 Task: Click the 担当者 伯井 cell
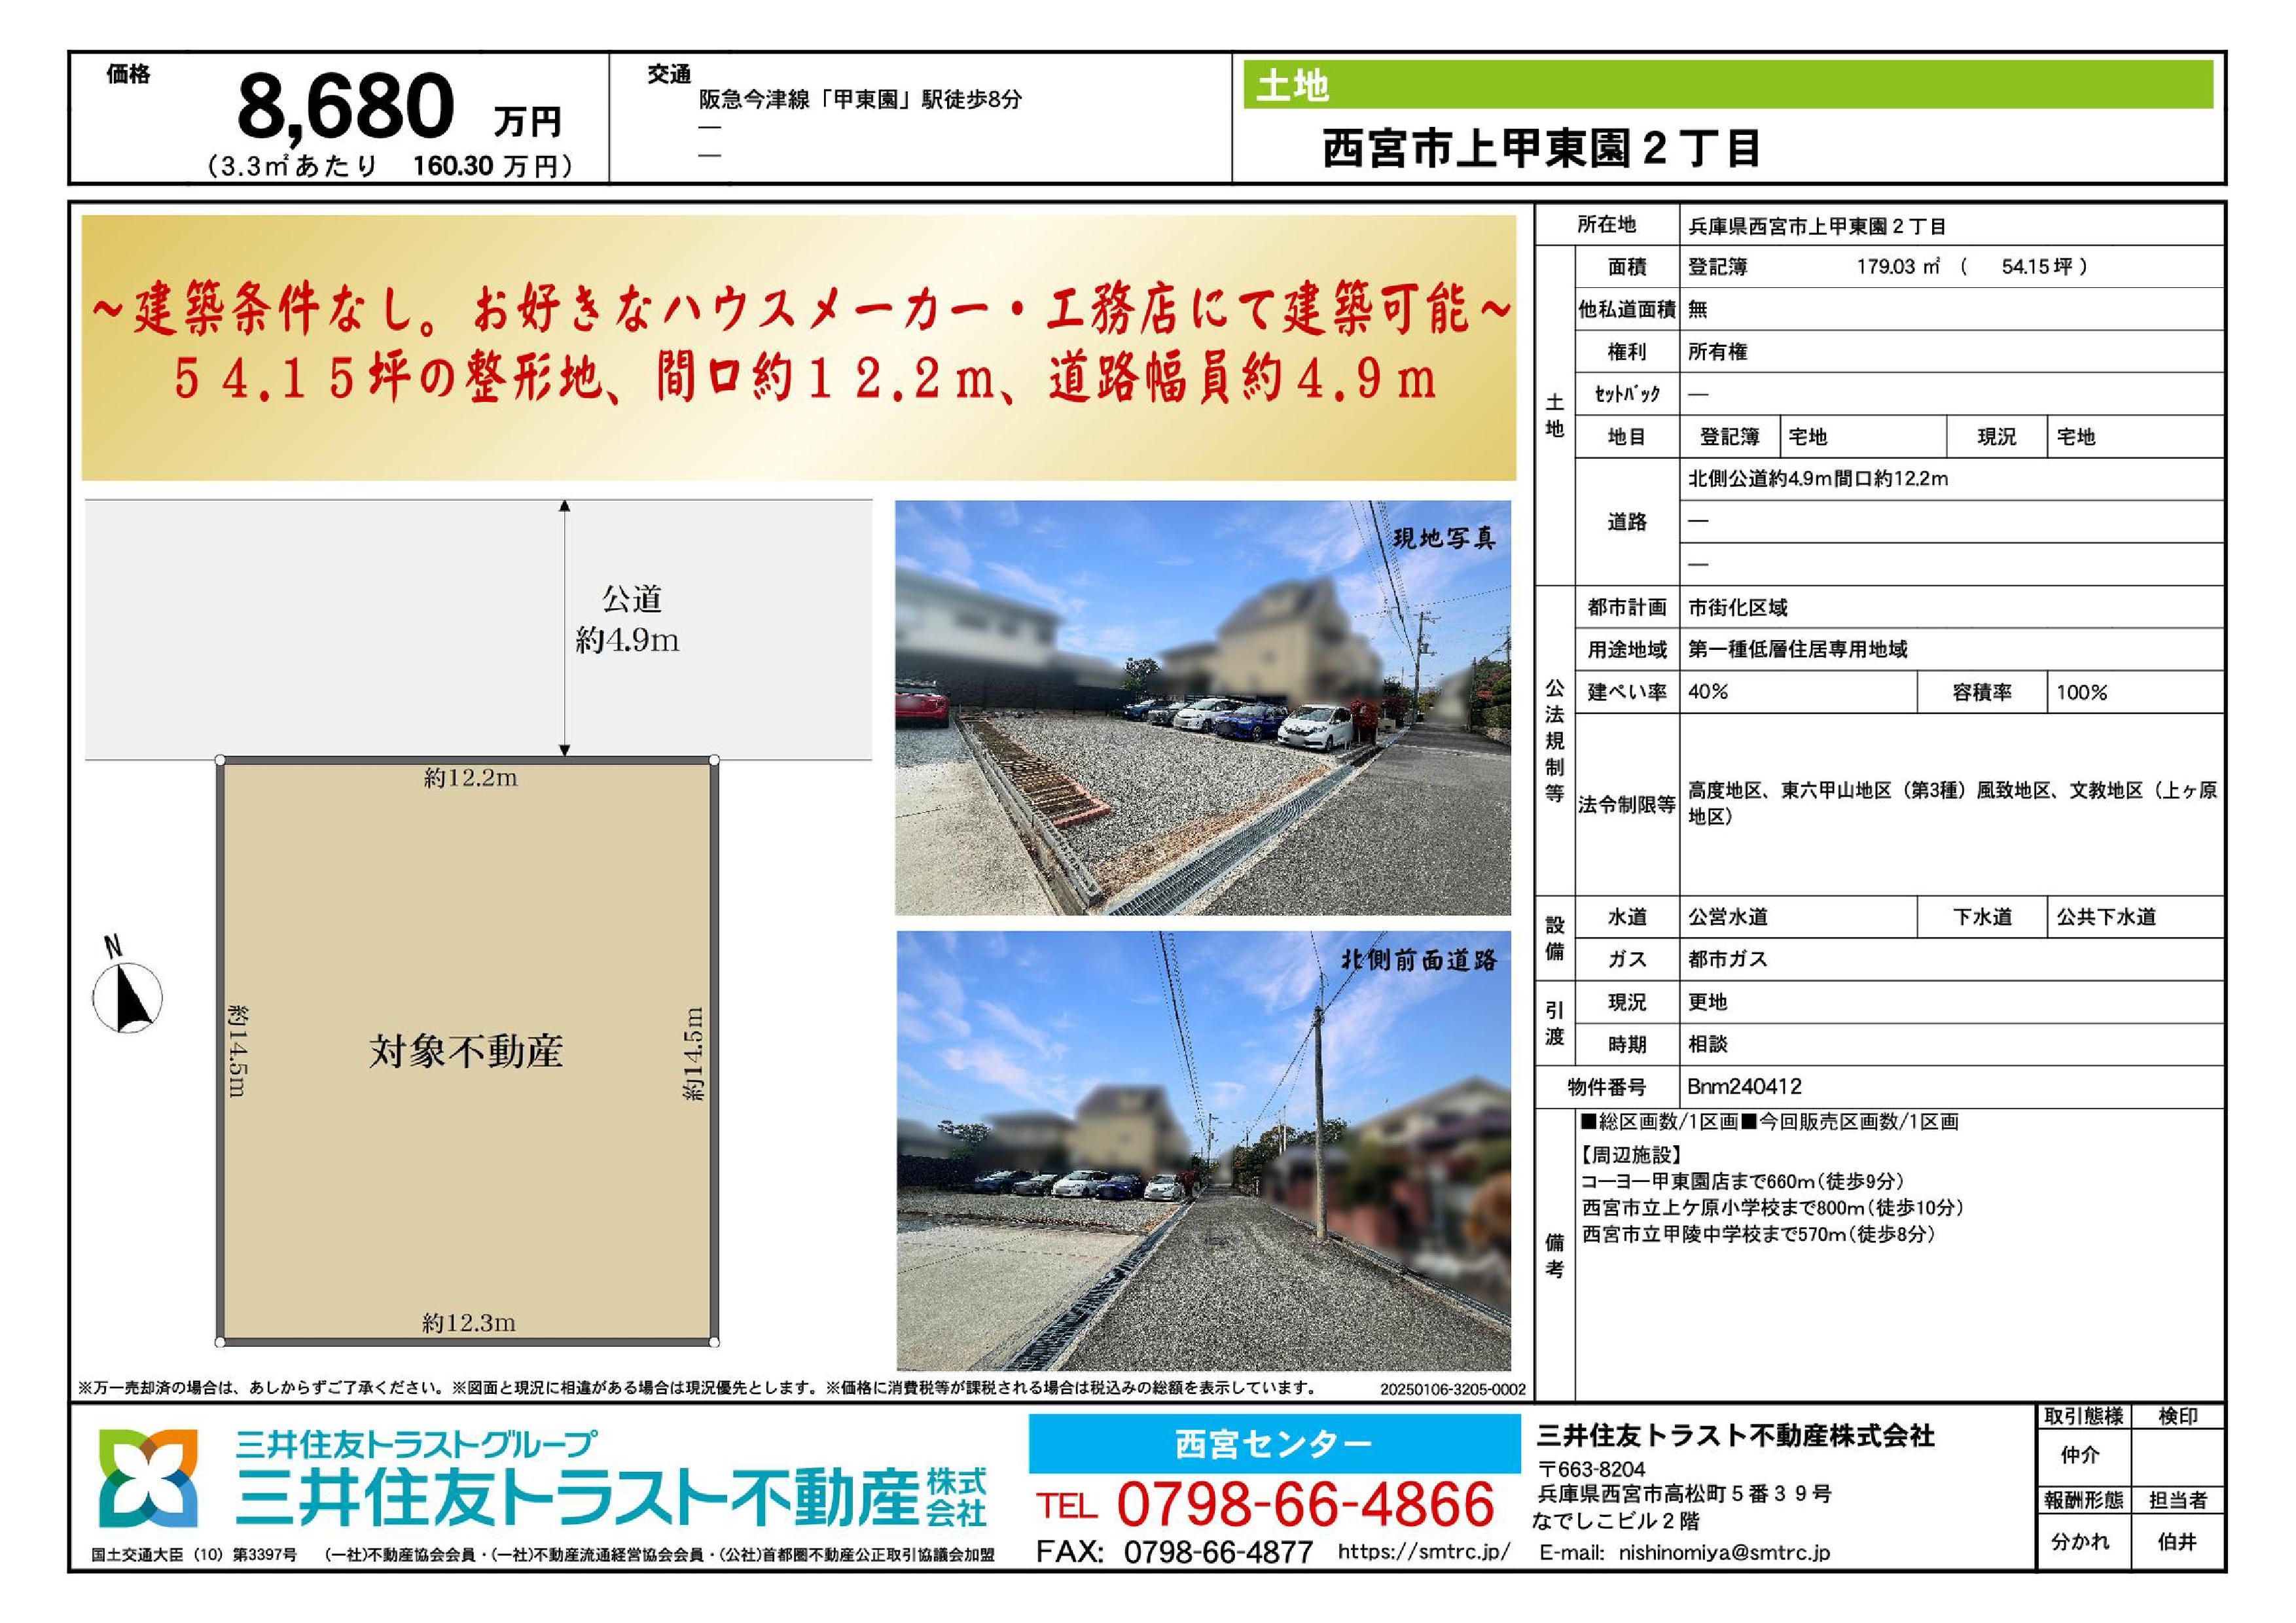click(2177, 1541)
